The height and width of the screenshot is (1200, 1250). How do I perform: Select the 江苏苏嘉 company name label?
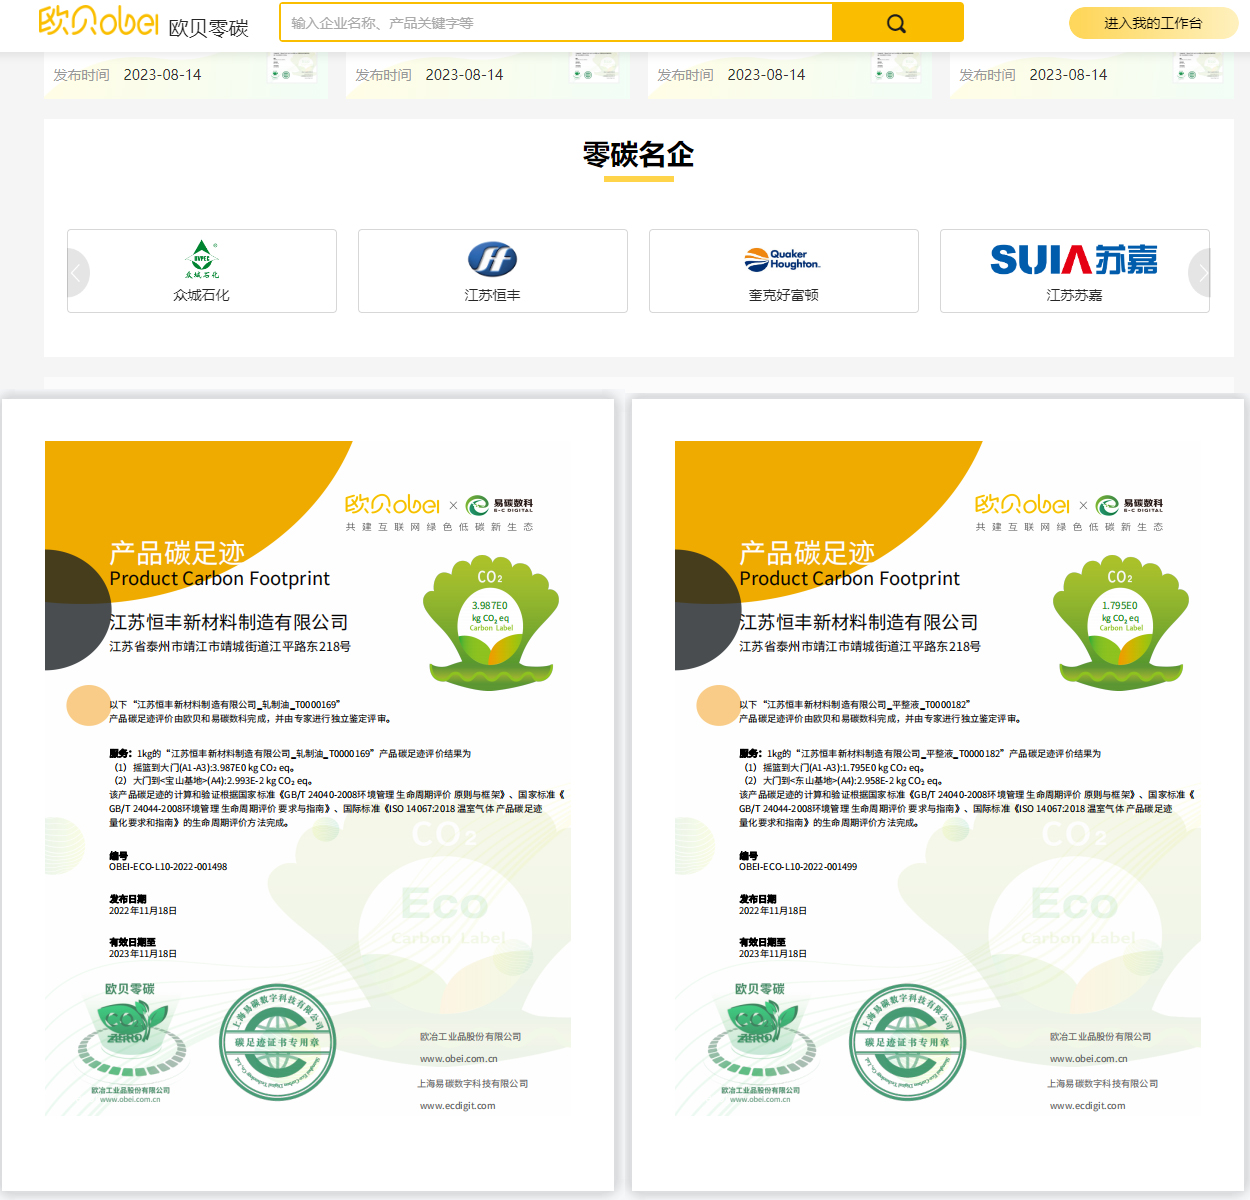[1074, 295]
